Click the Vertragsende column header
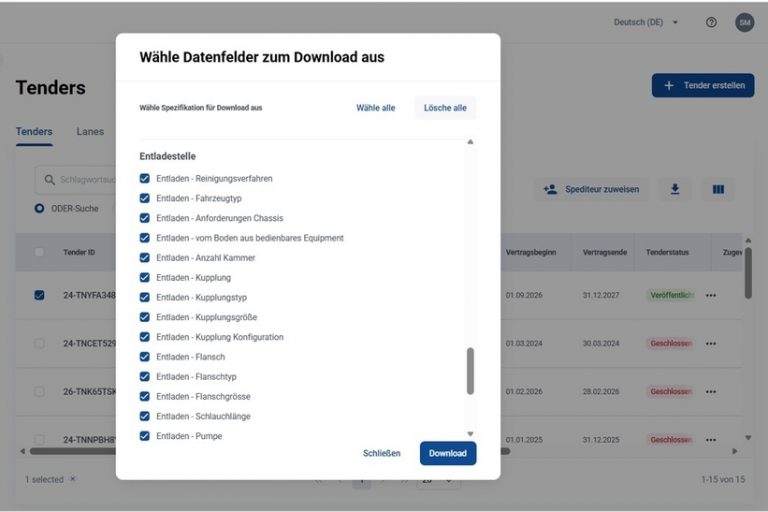768x512 pixels. (605, 252)
